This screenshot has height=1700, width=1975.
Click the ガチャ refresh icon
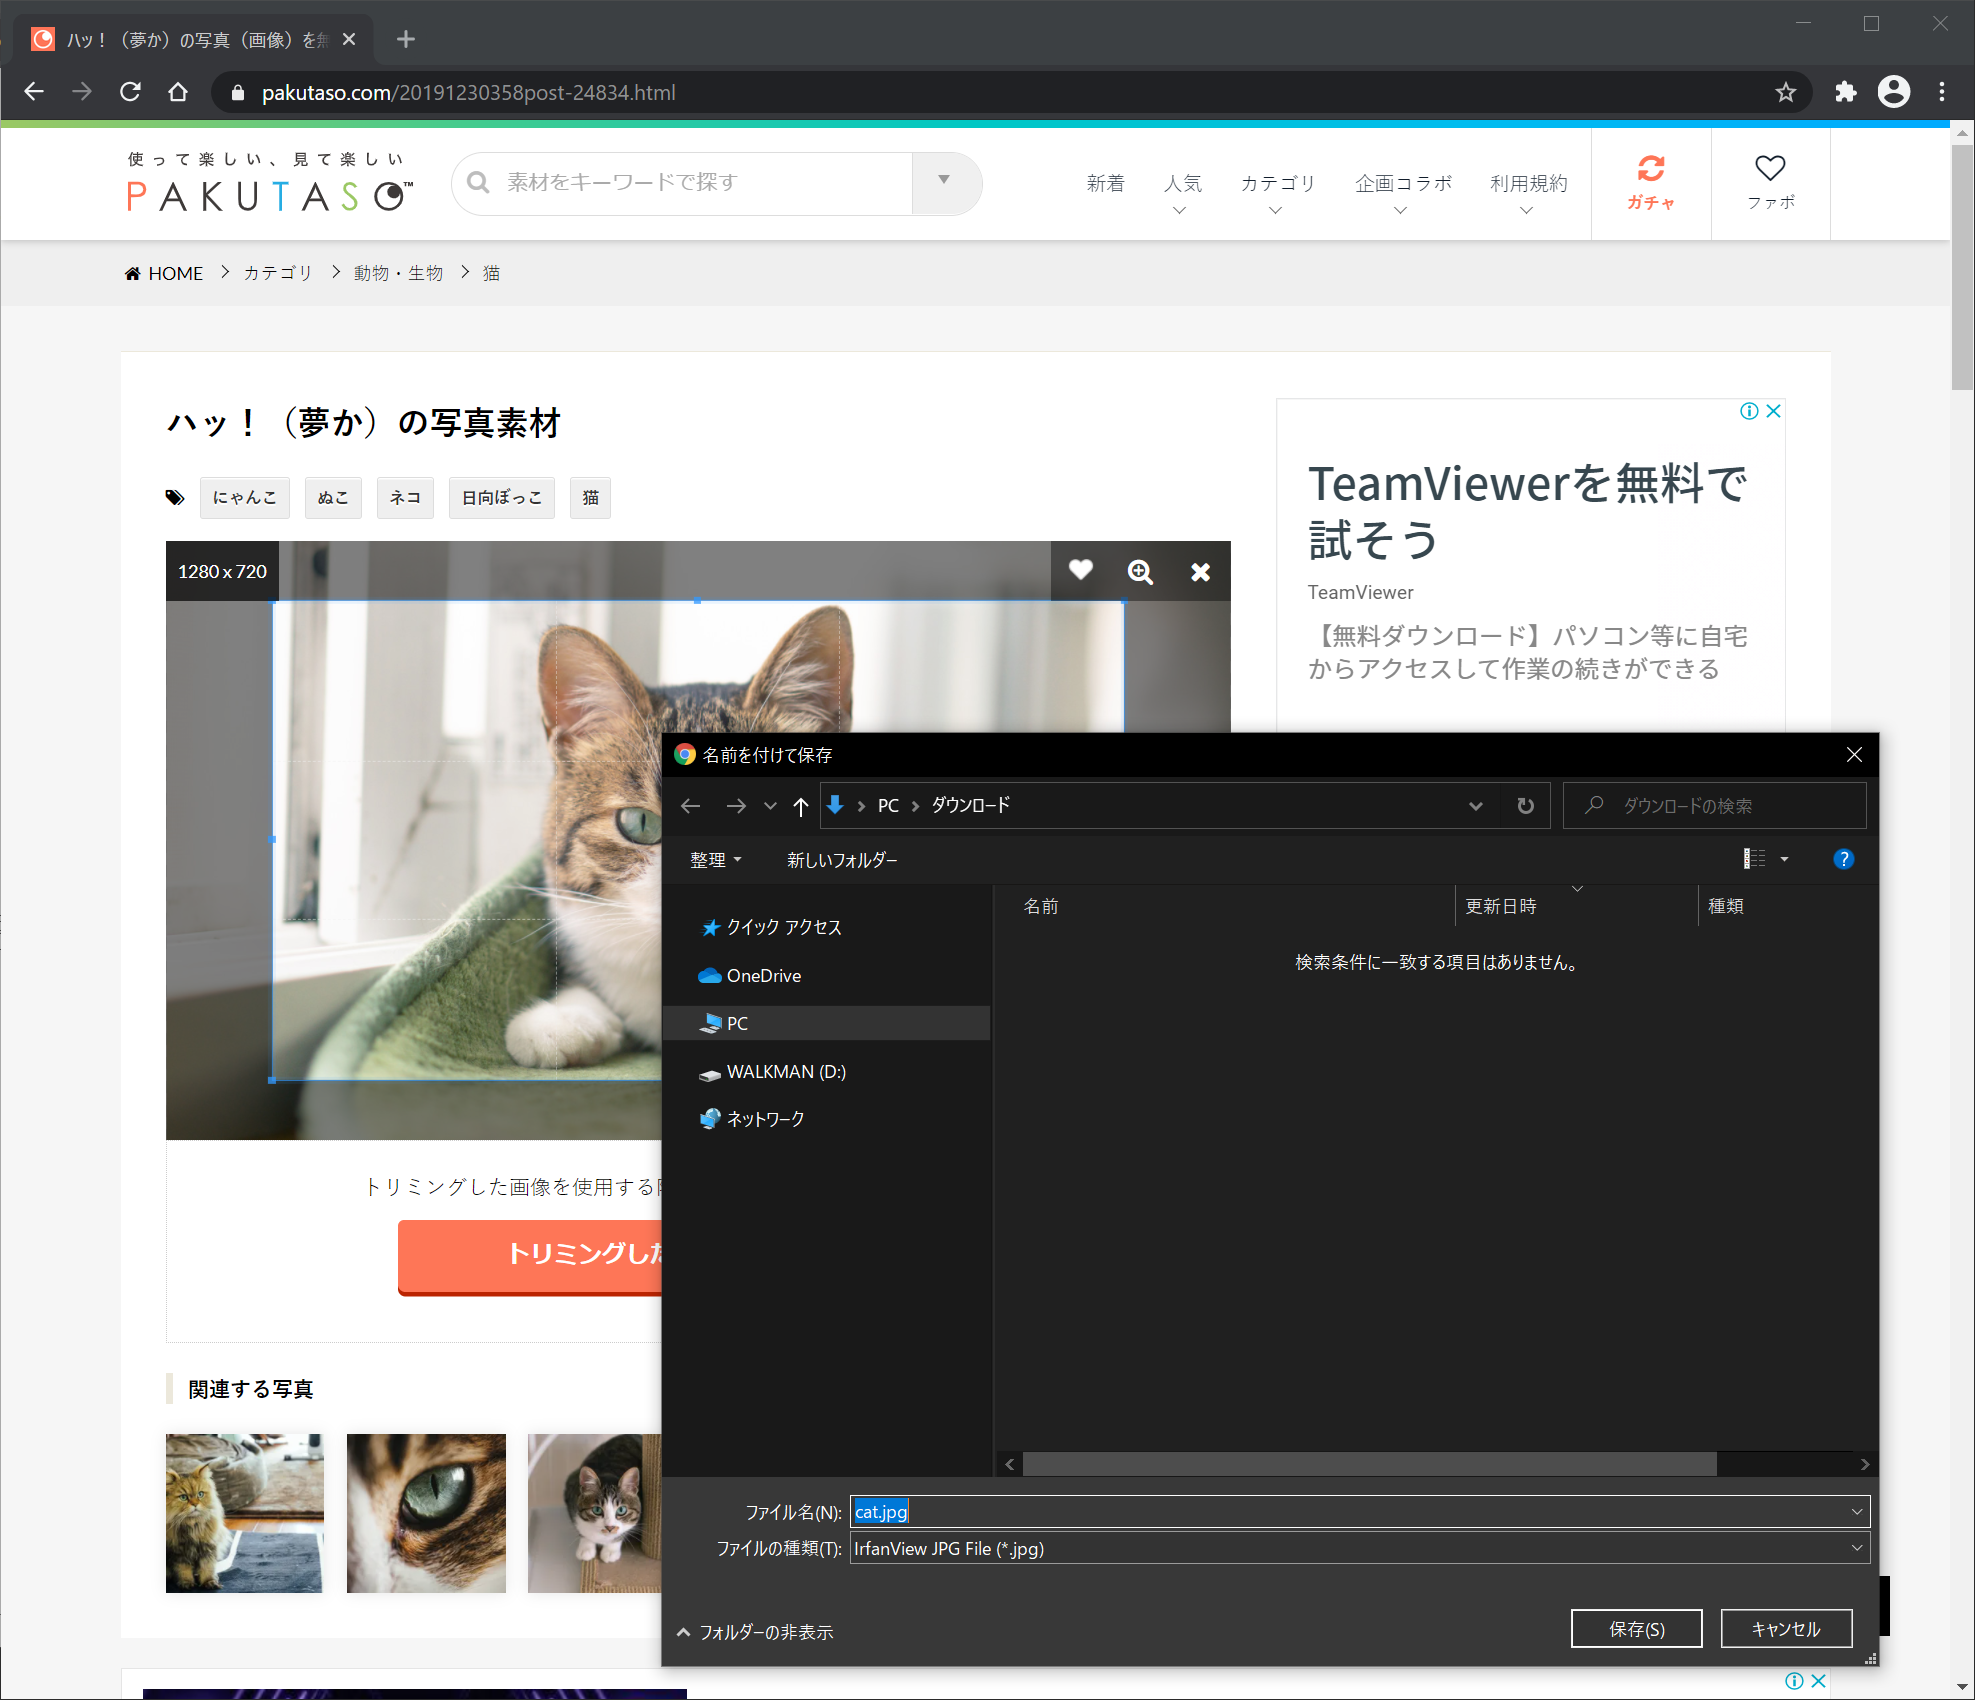(1650, 169)
